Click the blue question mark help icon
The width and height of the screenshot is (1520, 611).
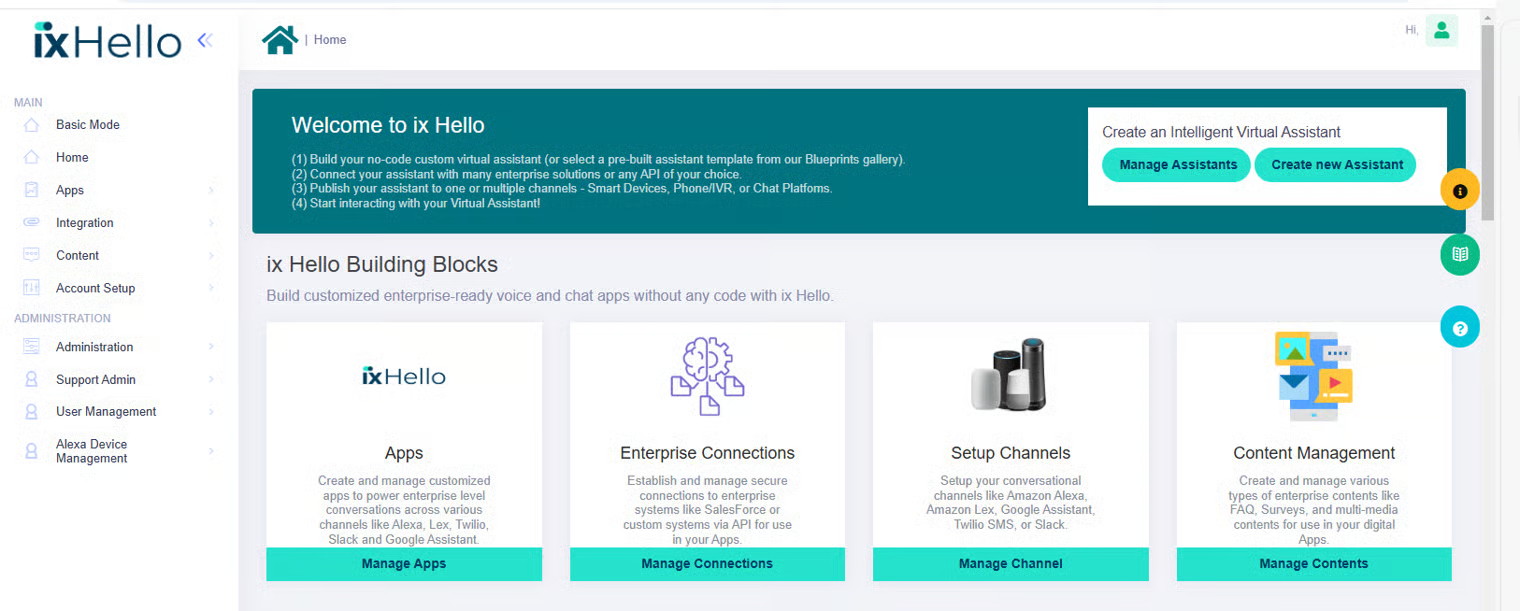[x=1460, y=328]
